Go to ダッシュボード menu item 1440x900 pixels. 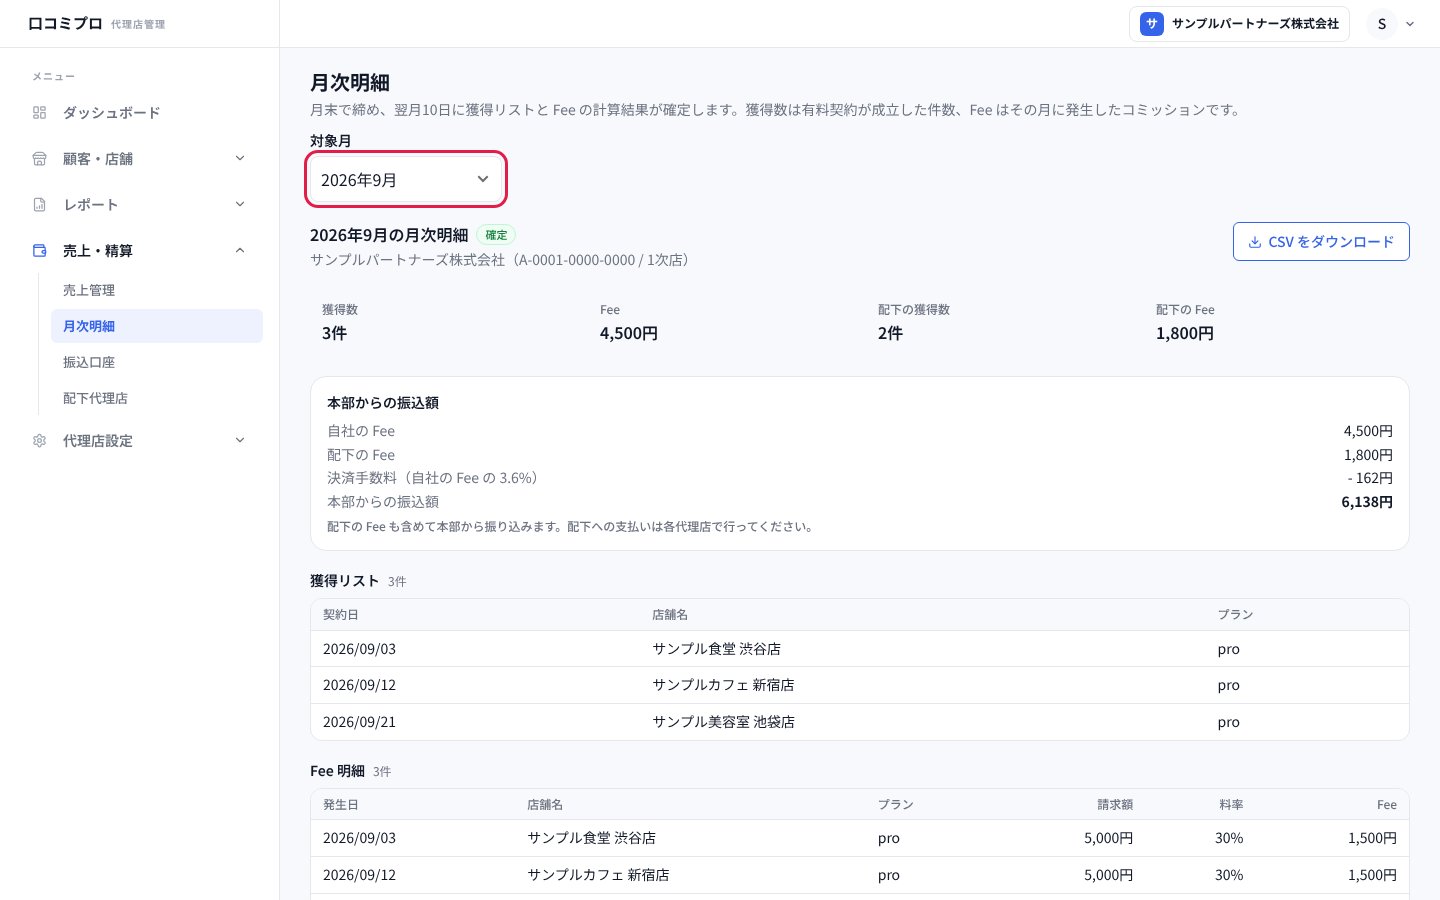(140, 113)
